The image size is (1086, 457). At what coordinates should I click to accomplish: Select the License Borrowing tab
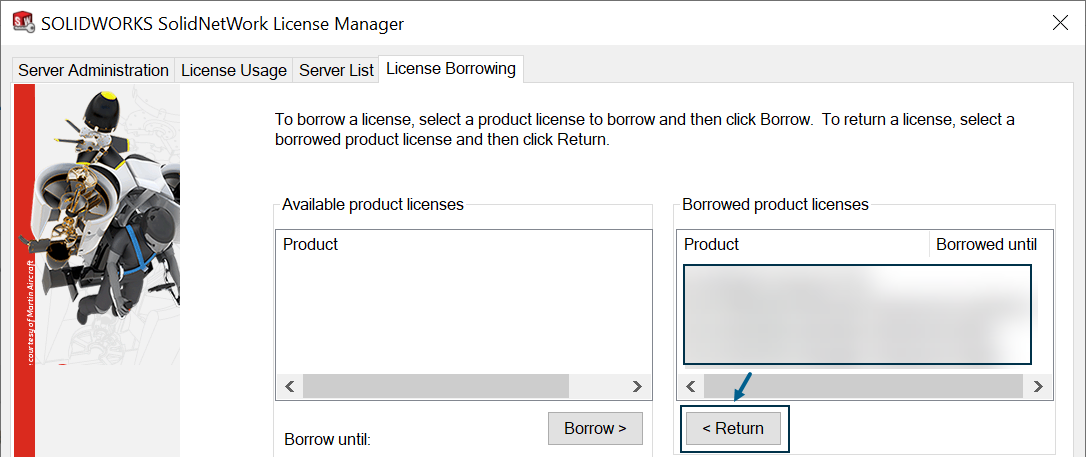(451, 69)
